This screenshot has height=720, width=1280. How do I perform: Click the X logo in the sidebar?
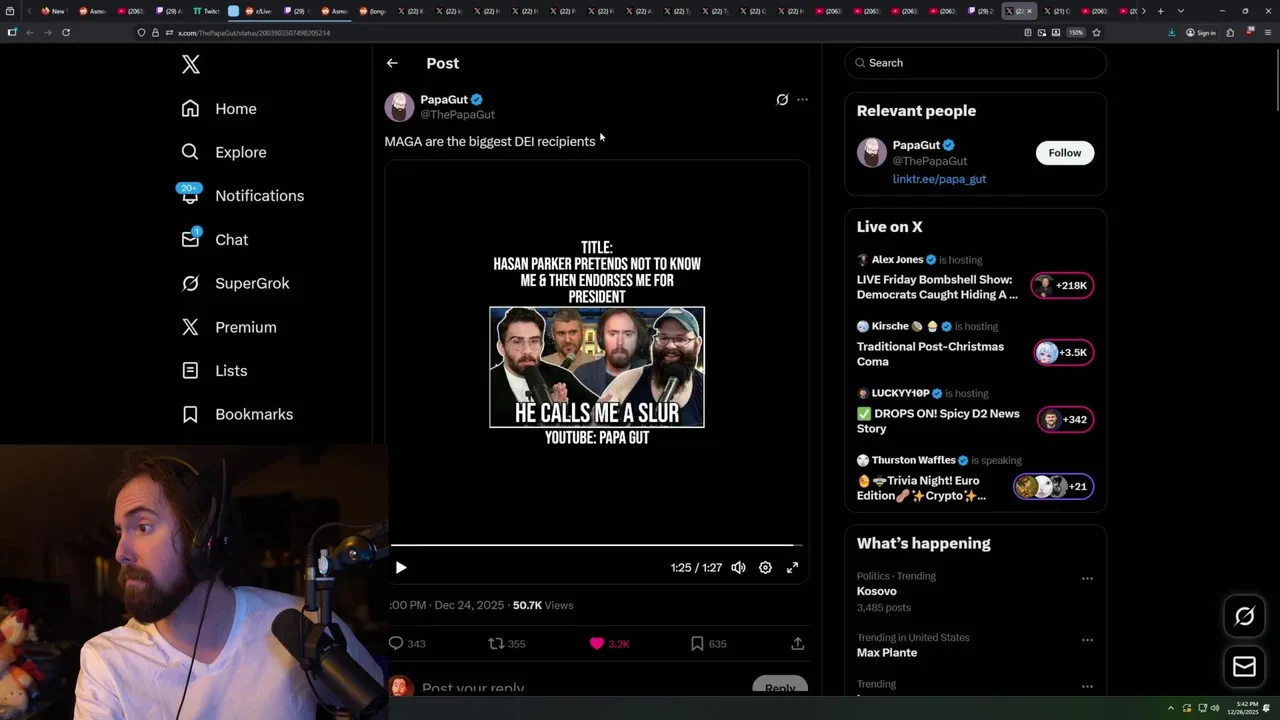click(x=191, y=65)
